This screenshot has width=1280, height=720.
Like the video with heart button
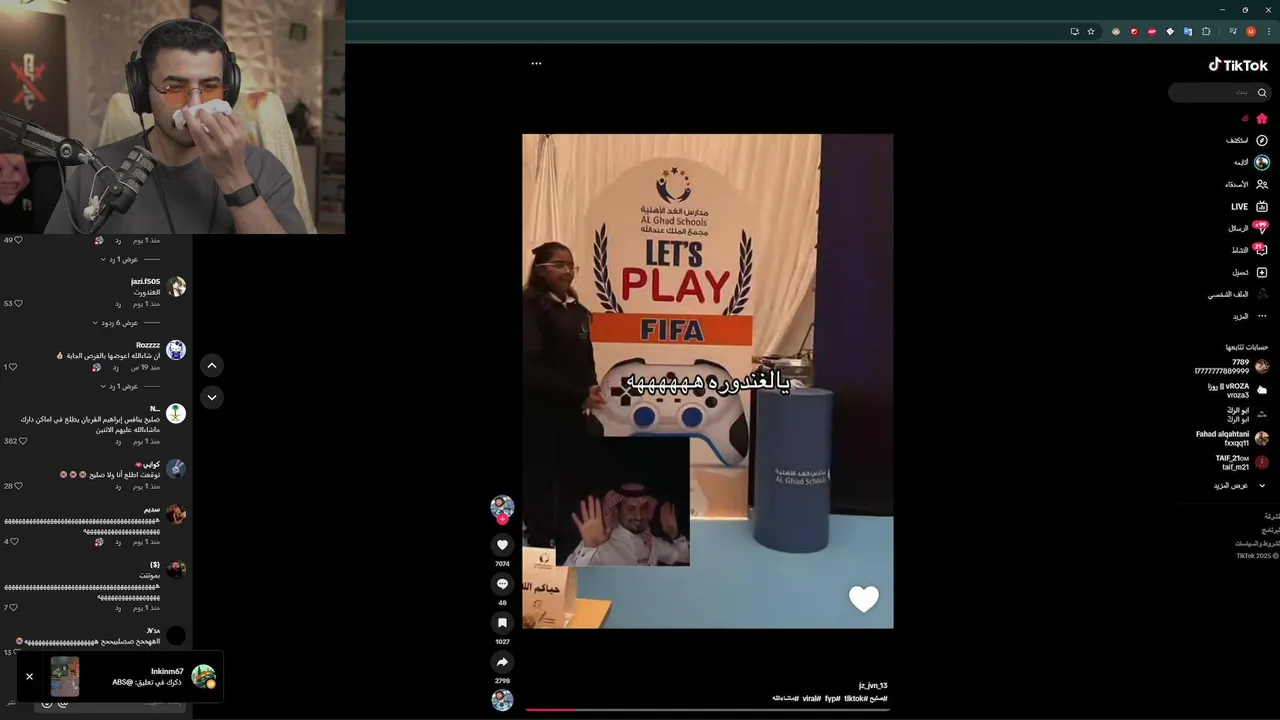click(x=502, y=544)
